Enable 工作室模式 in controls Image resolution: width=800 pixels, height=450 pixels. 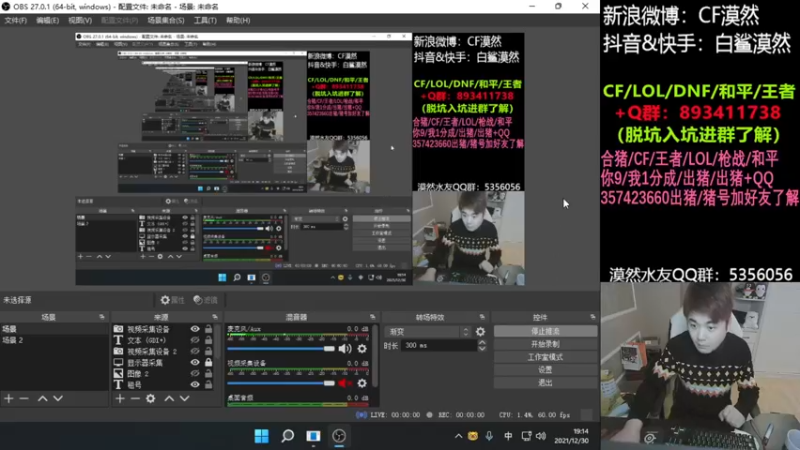point(545,357)
